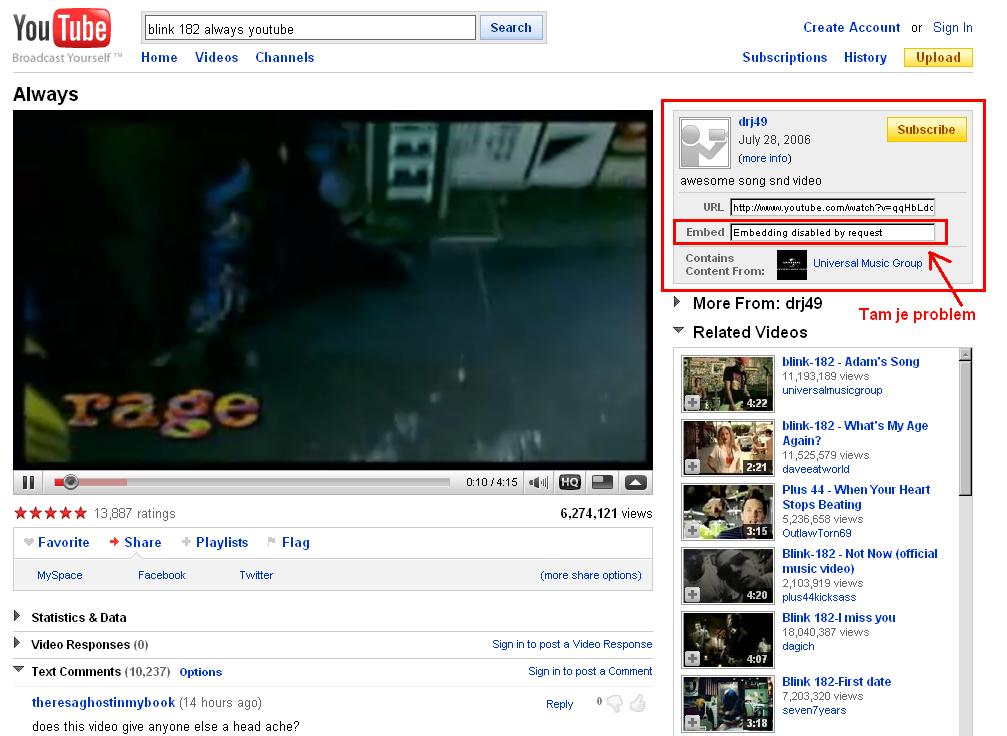Click the search input field
1007x736 pixels.
click(309, 28)
